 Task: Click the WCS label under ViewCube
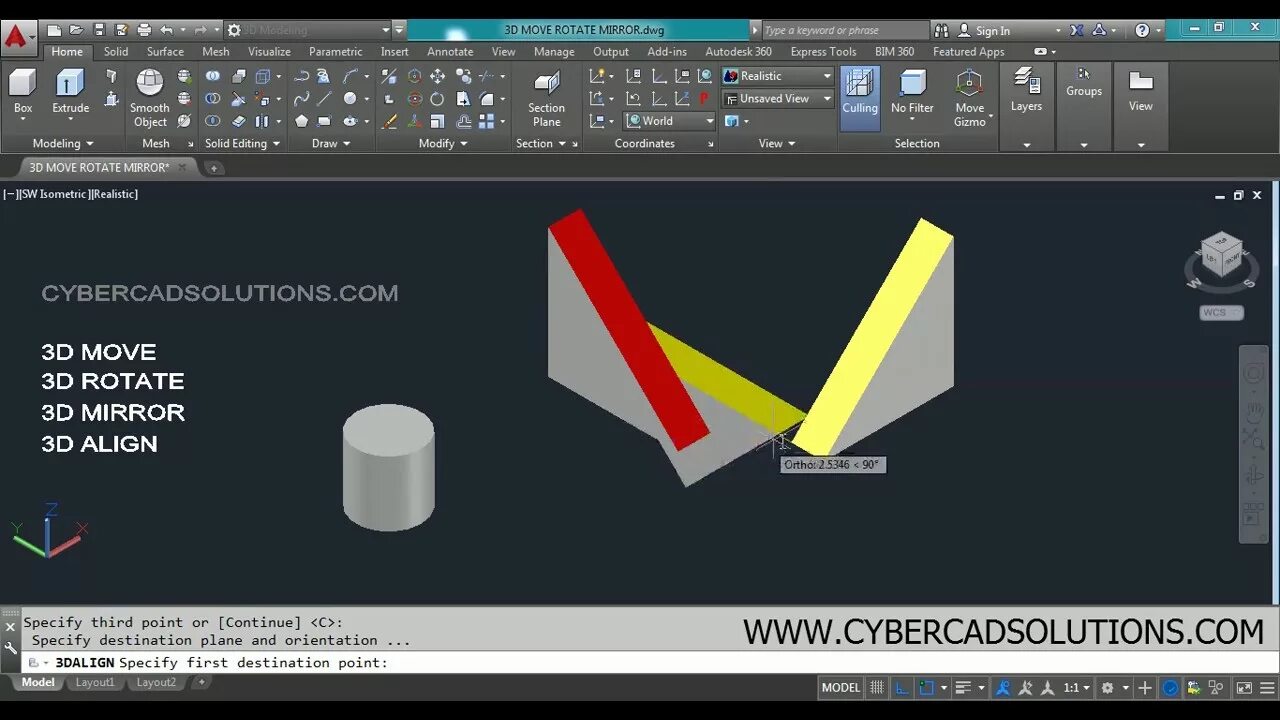pyautogui.click(x=1221, y=312)
